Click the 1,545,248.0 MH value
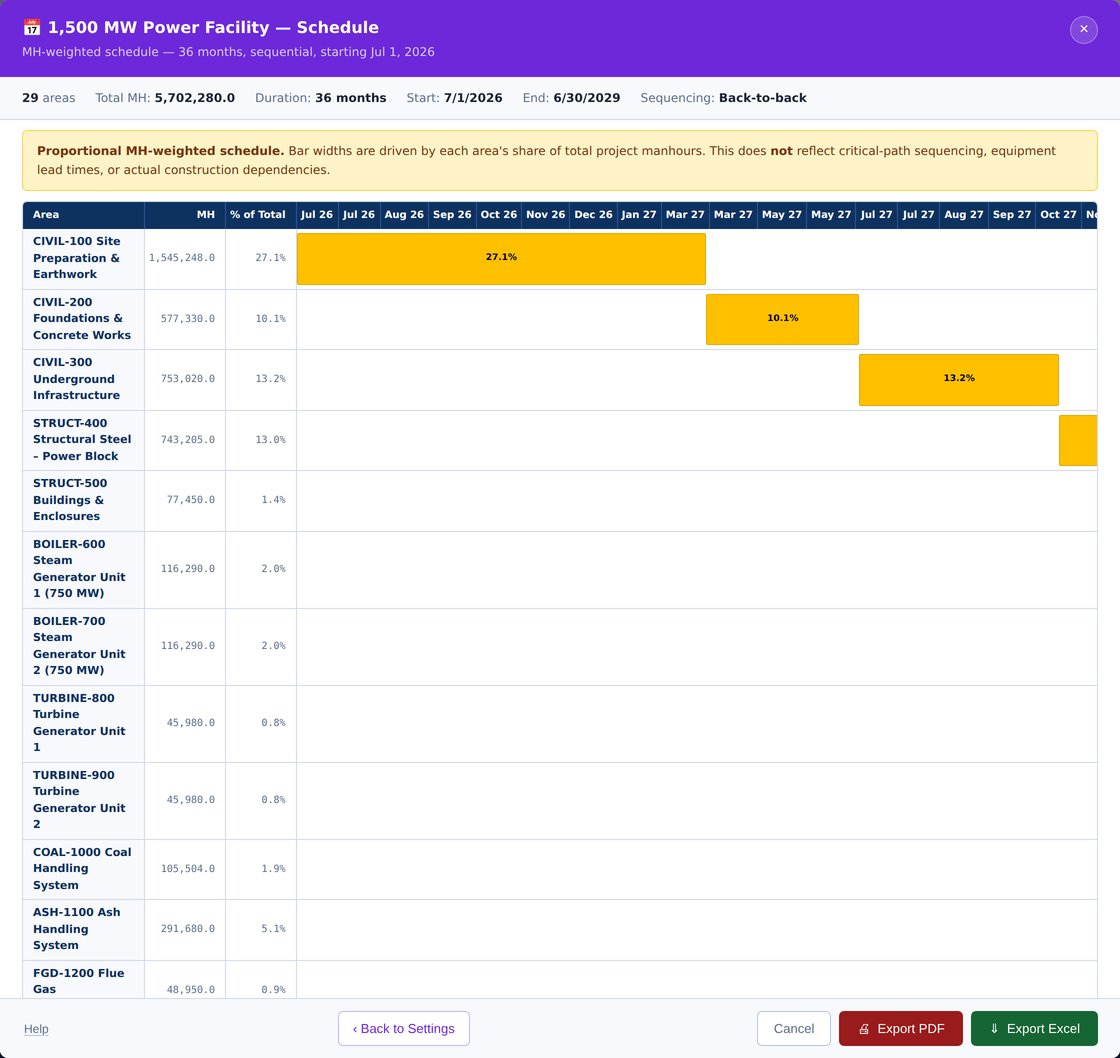The width and height of the screenshot is (1120, 1058). pyautogui.click(x=181, y=258)
